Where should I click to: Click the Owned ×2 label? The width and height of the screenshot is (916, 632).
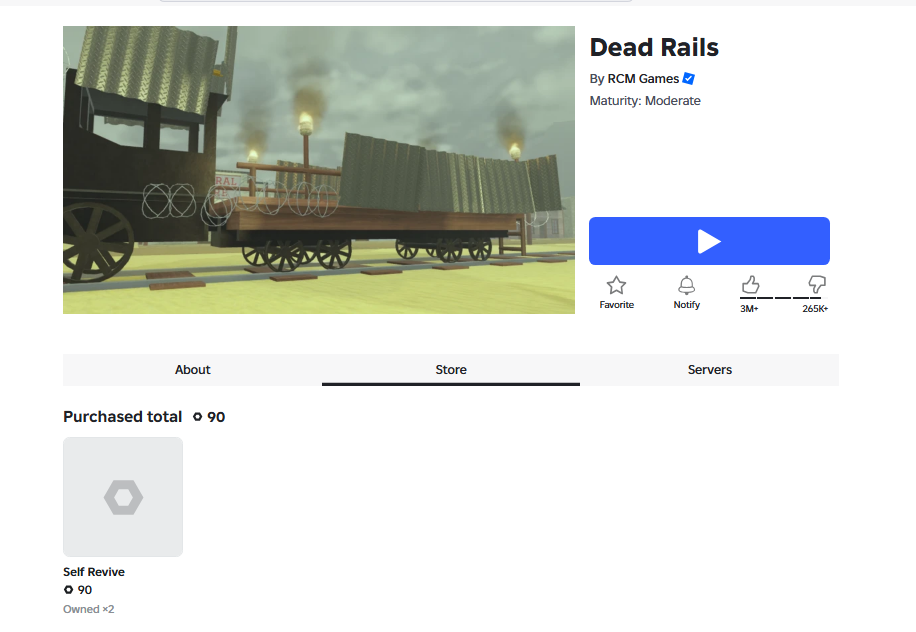coord(89,609)
